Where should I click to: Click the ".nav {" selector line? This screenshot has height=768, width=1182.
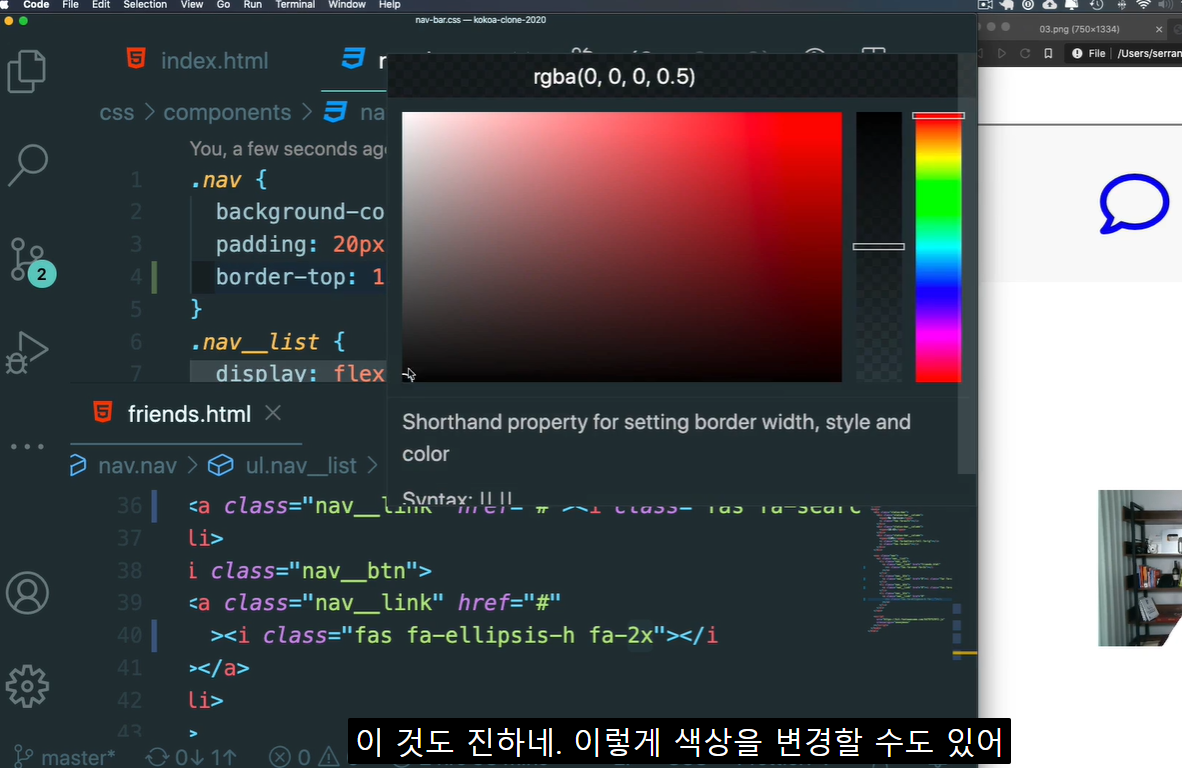pos(228,179)
